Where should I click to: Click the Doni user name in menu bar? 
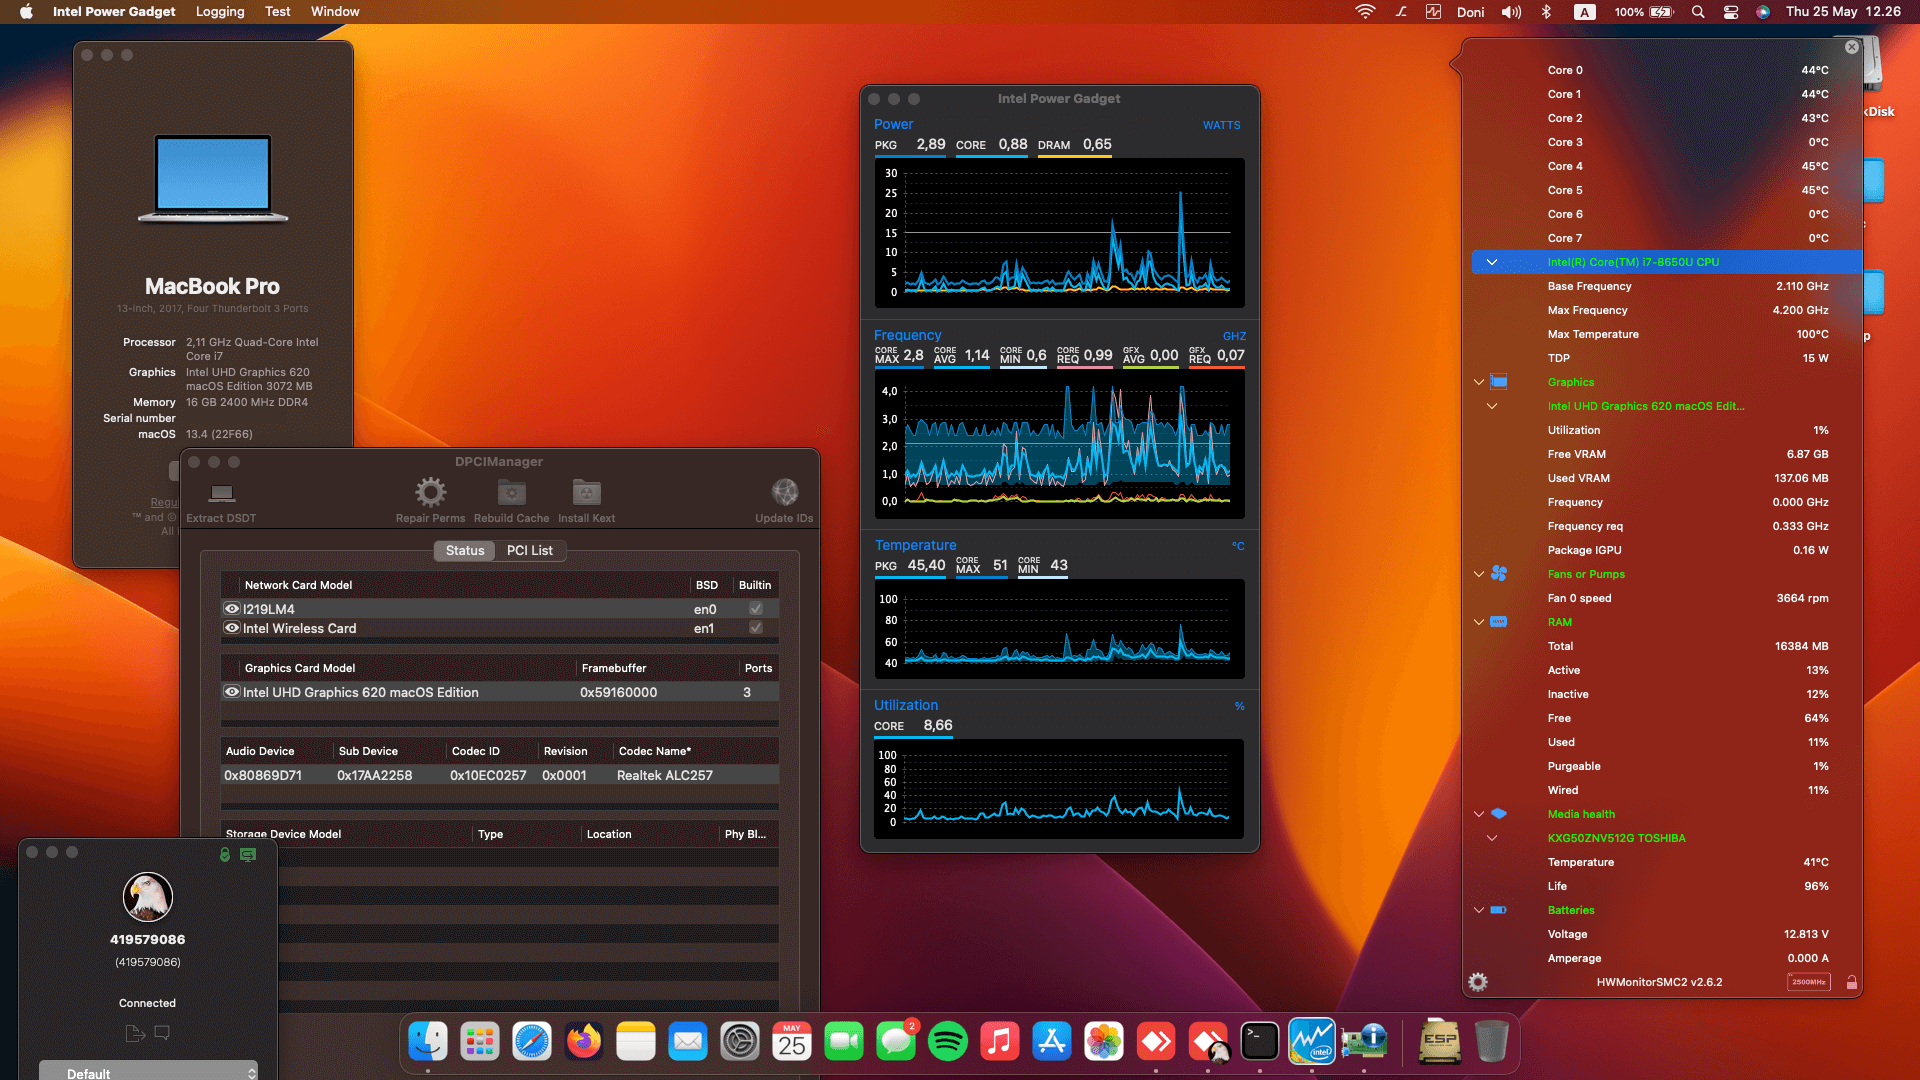[x=1470, y=12]
